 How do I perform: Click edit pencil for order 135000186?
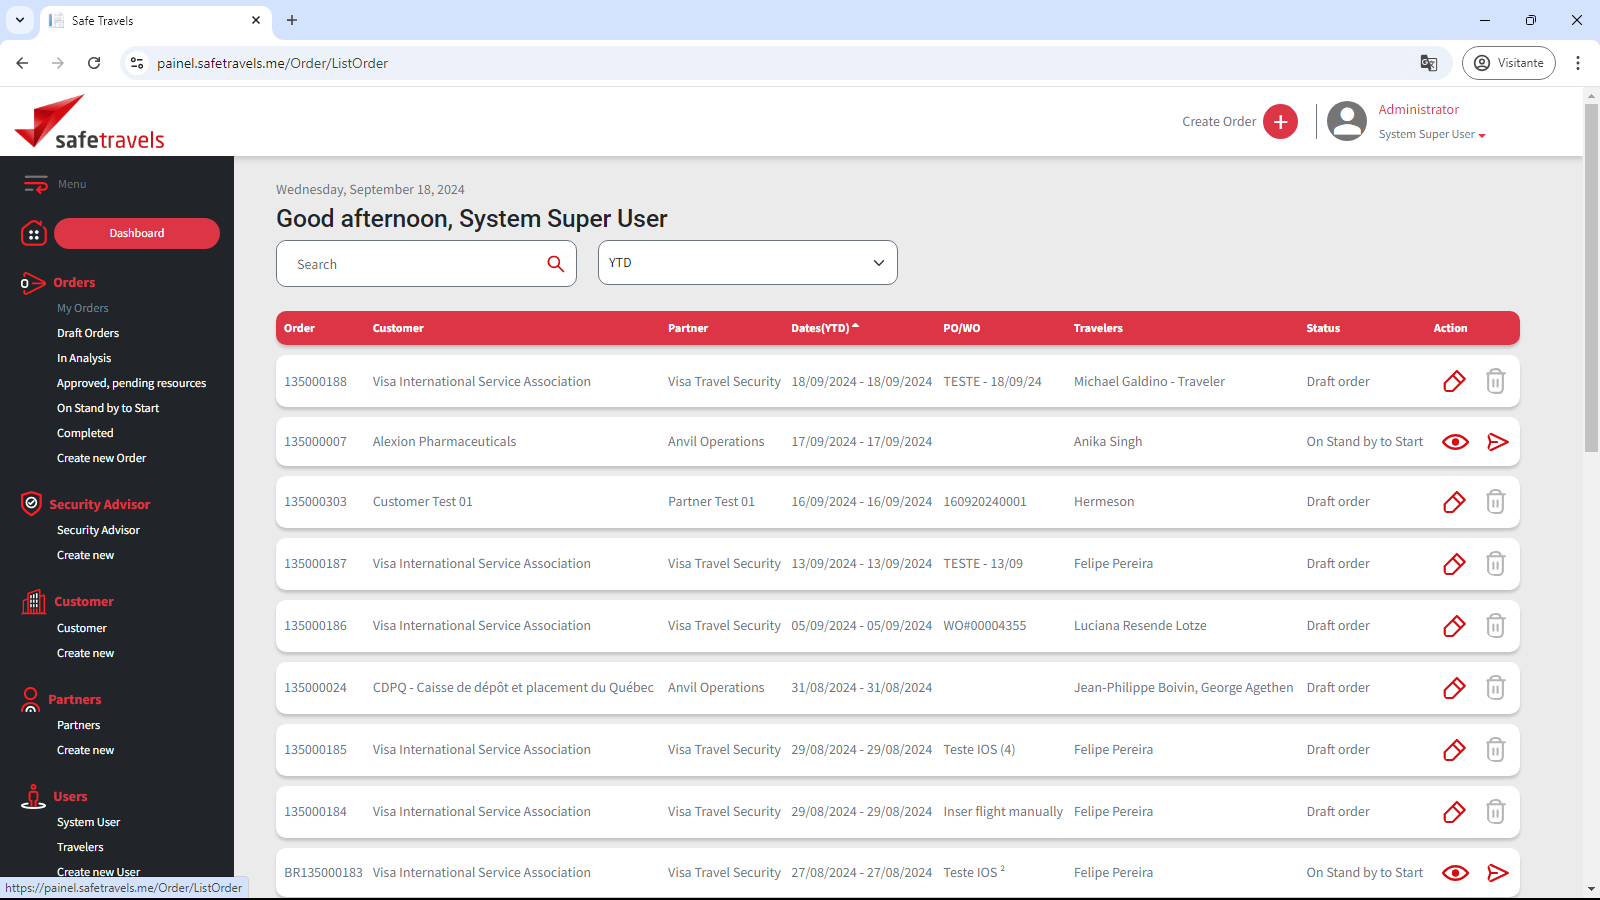click(x=1454, y=626)
